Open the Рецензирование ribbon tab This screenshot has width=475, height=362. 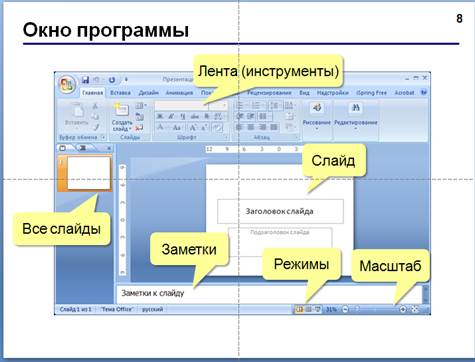pos(269,93)
